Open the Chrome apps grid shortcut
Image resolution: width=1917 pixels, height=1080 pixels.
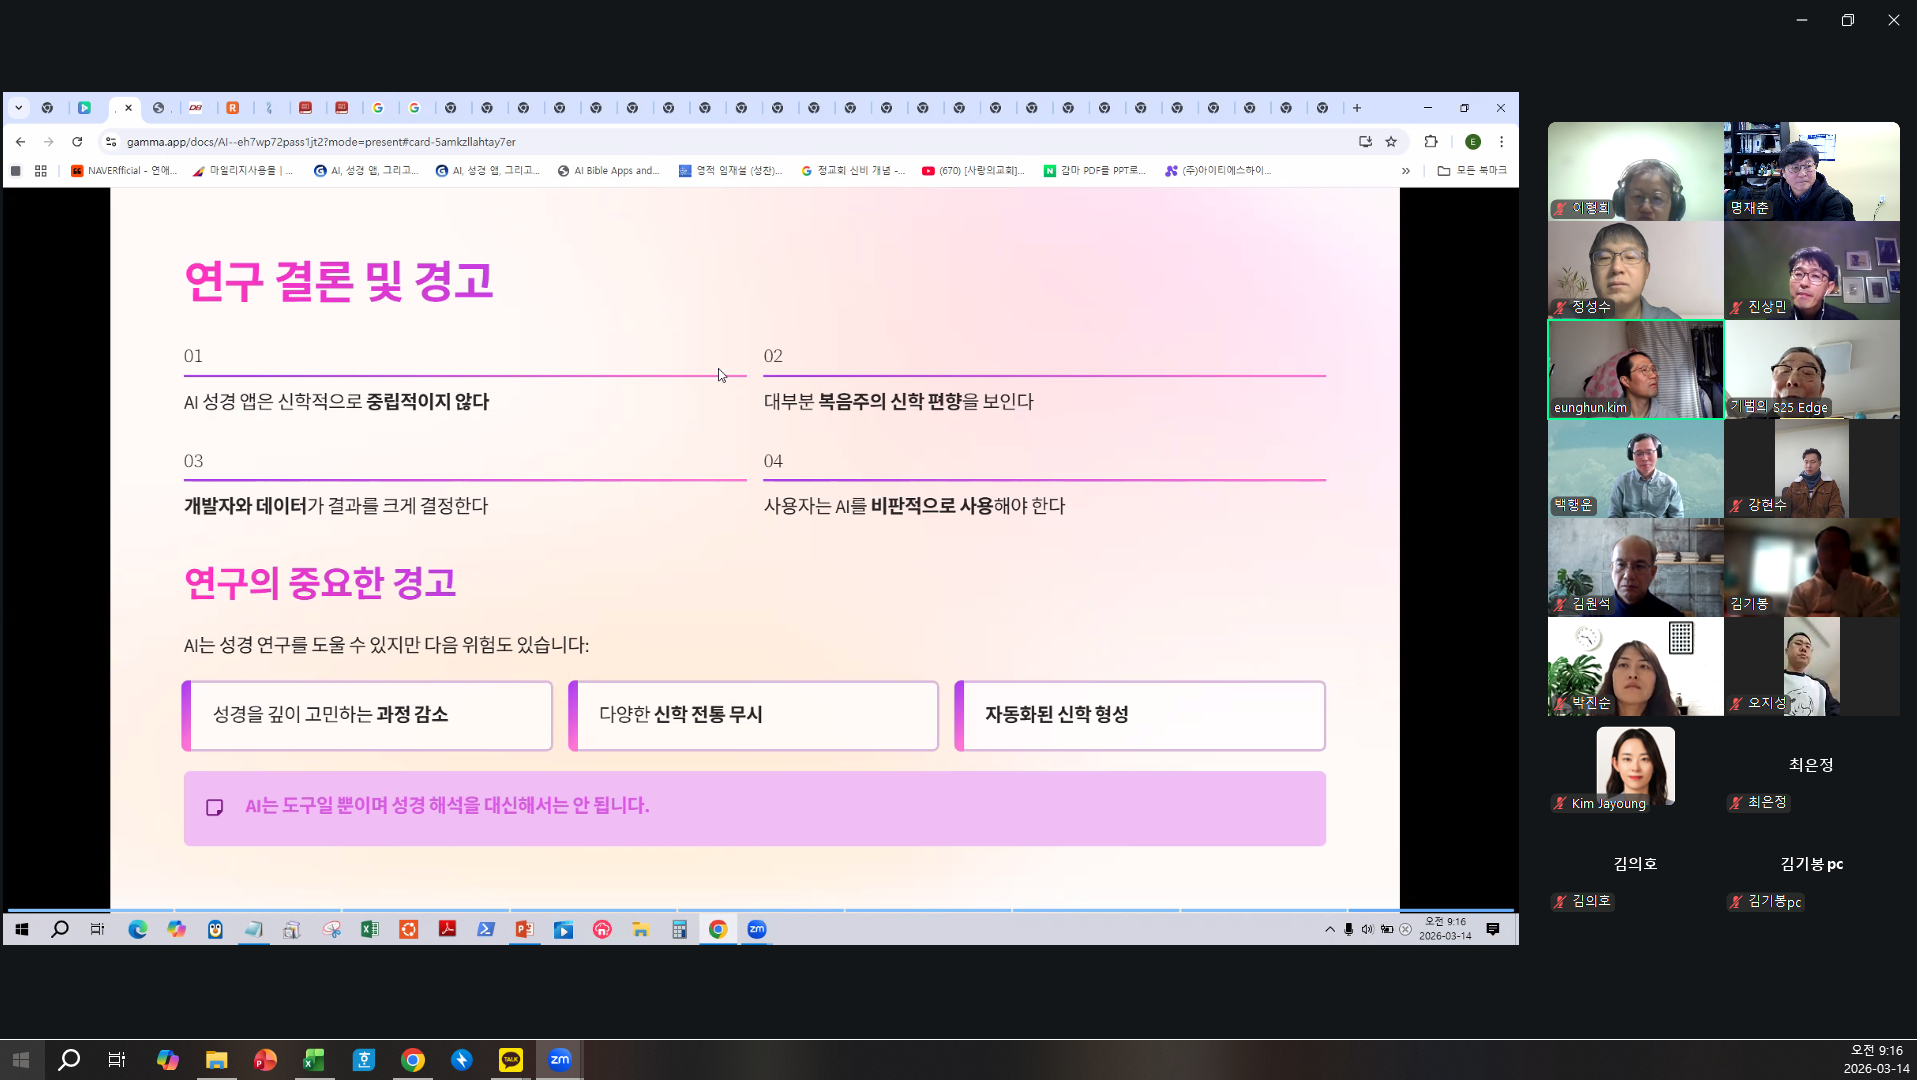[x=41, y=171]
